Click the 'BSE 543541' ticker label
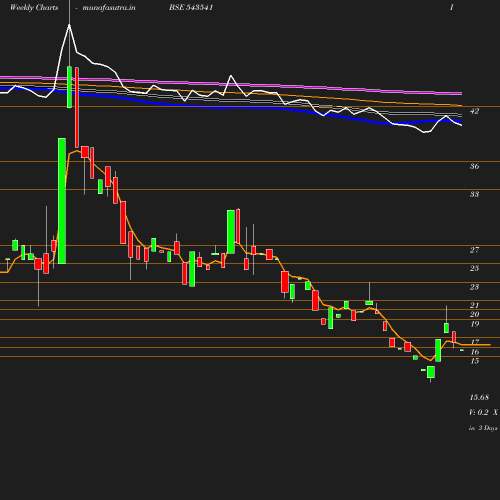The image size is (500, 500). (x=191, y=7)
